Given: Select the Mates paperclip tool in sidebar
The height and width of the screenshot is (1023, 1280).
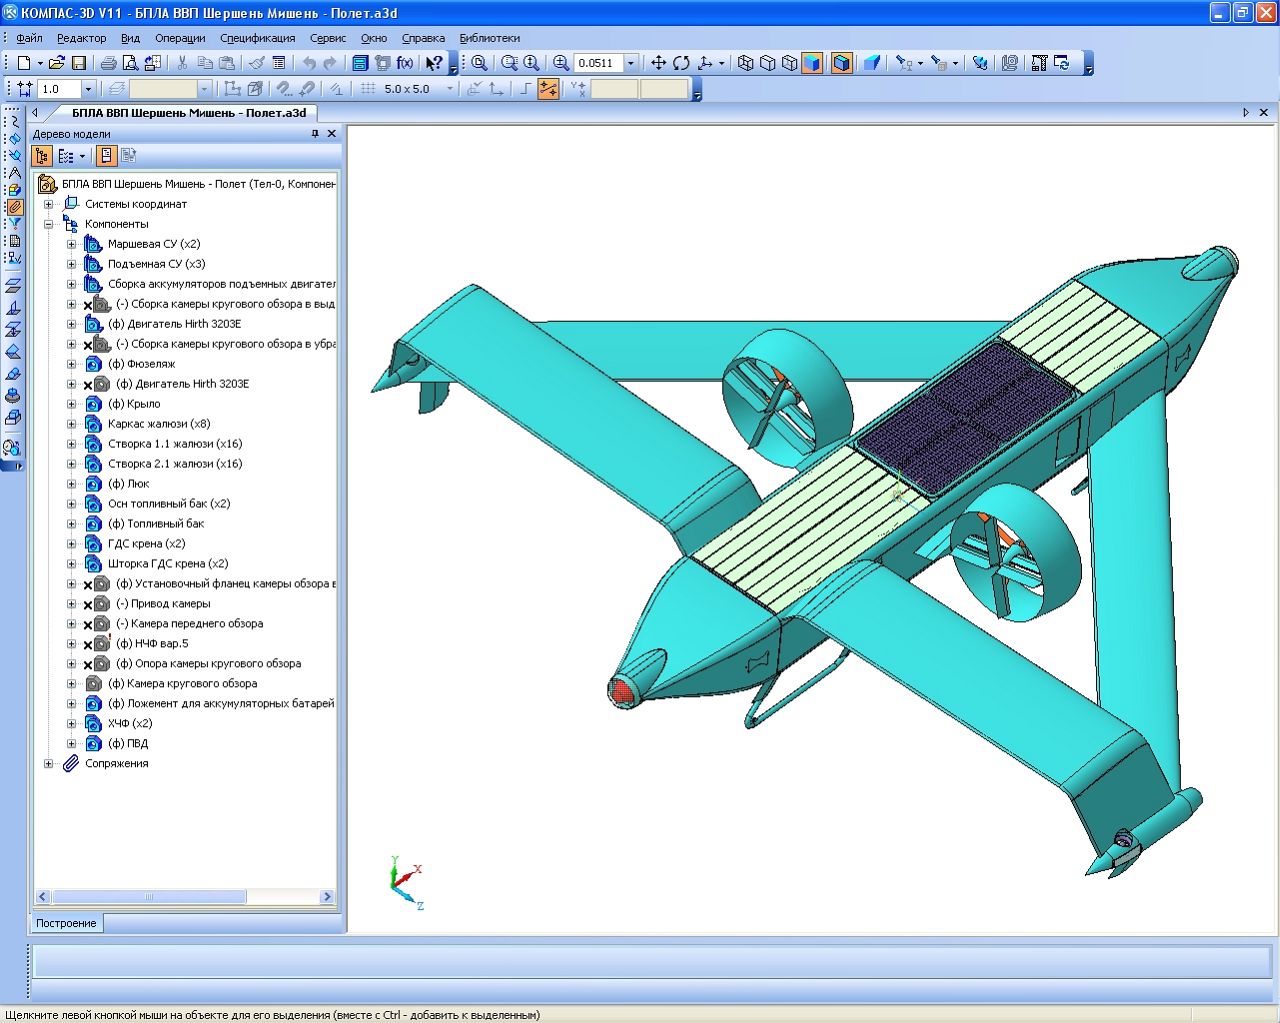Looking at the screenshot, I should [14, 207].
